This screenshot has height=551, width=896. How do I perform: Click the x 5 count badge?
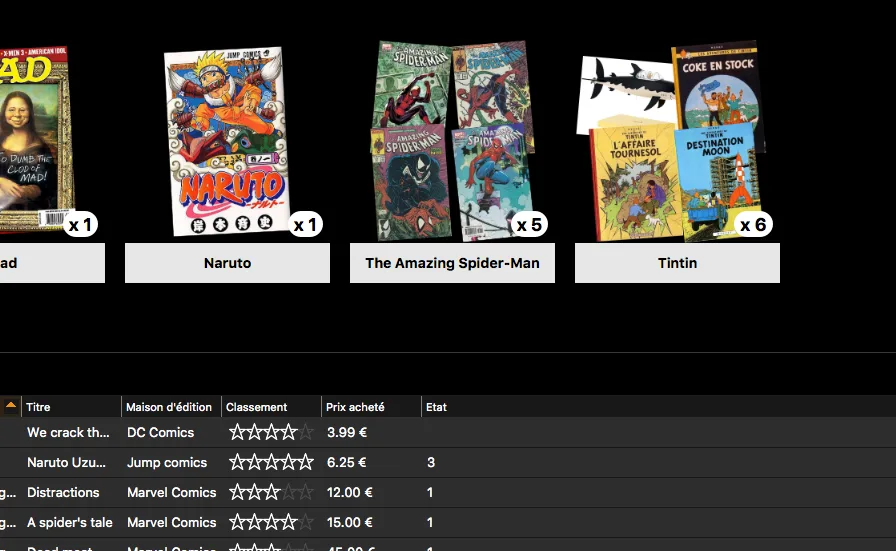coord(529,225)
